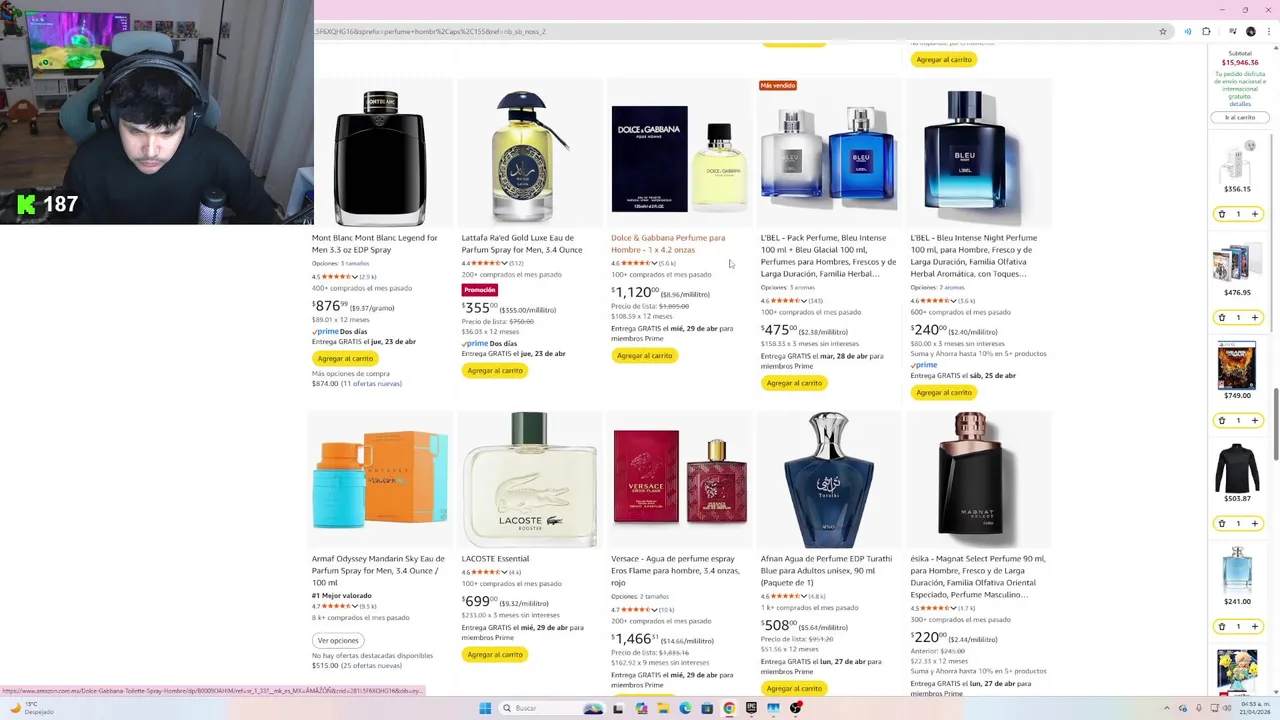
Task: Expand the LACOSTE Essential rating chevron
Action: pos(504,572)
